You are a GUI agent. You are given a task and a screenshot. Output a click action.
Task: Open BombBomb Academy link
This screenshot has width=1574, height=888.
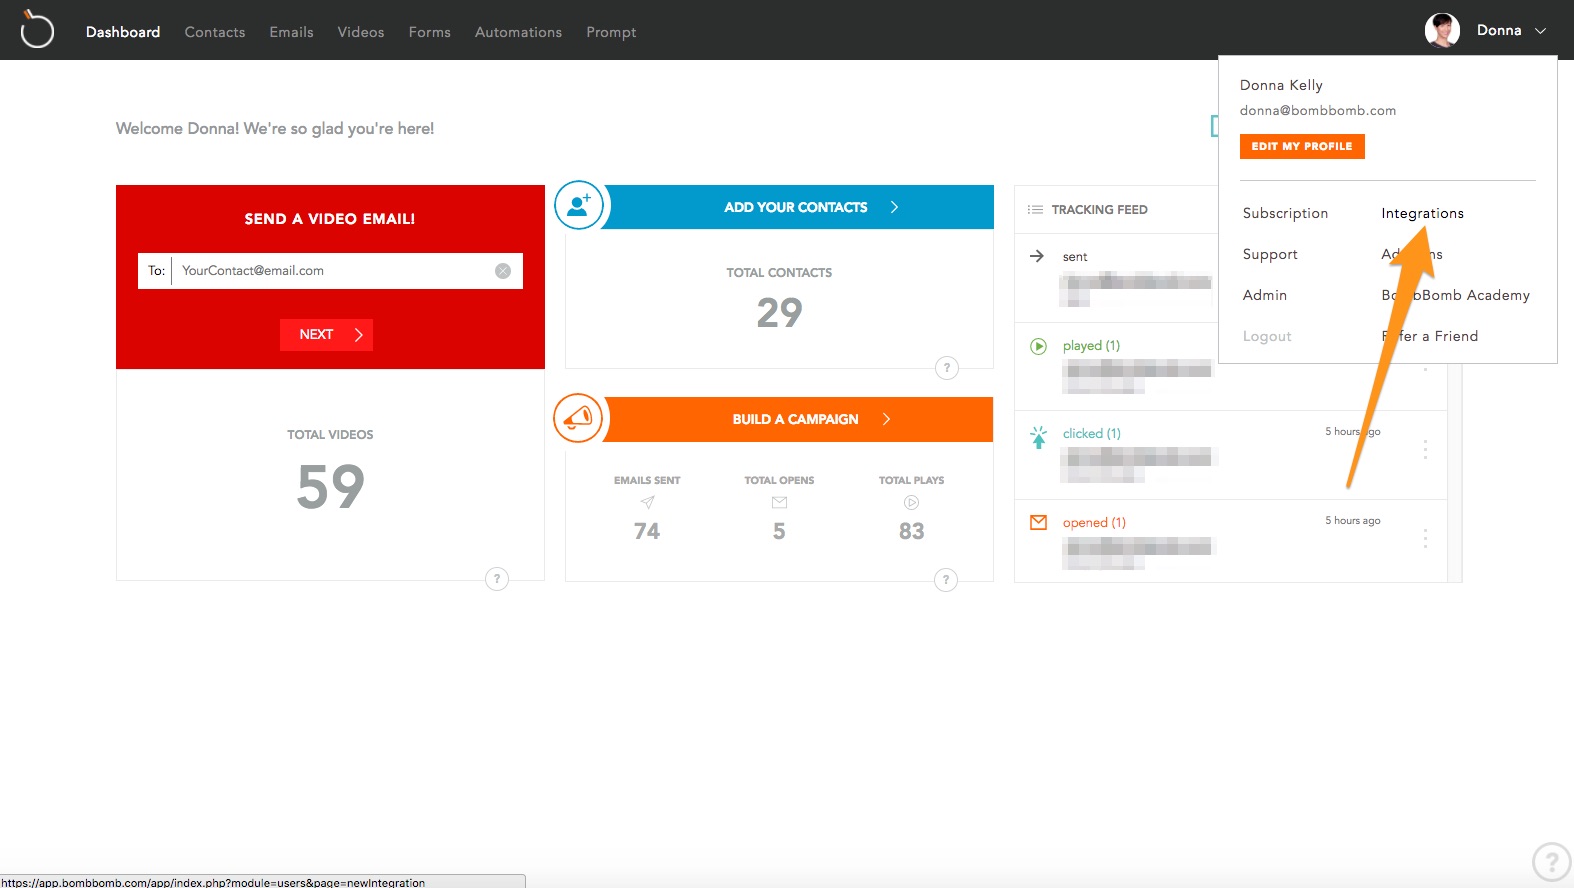pyautogui.click(x=1455, y=295)
